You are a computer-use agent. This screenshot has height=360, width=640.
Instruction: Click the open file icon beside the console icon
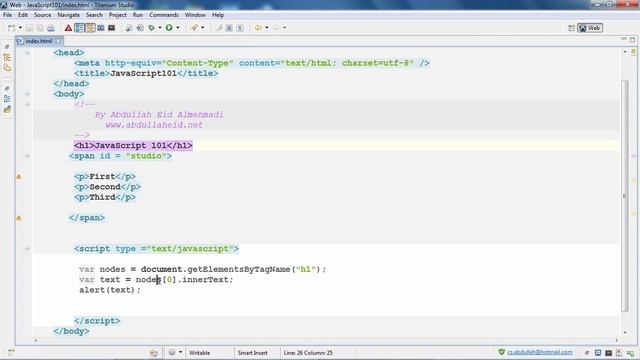coord(129,28)
